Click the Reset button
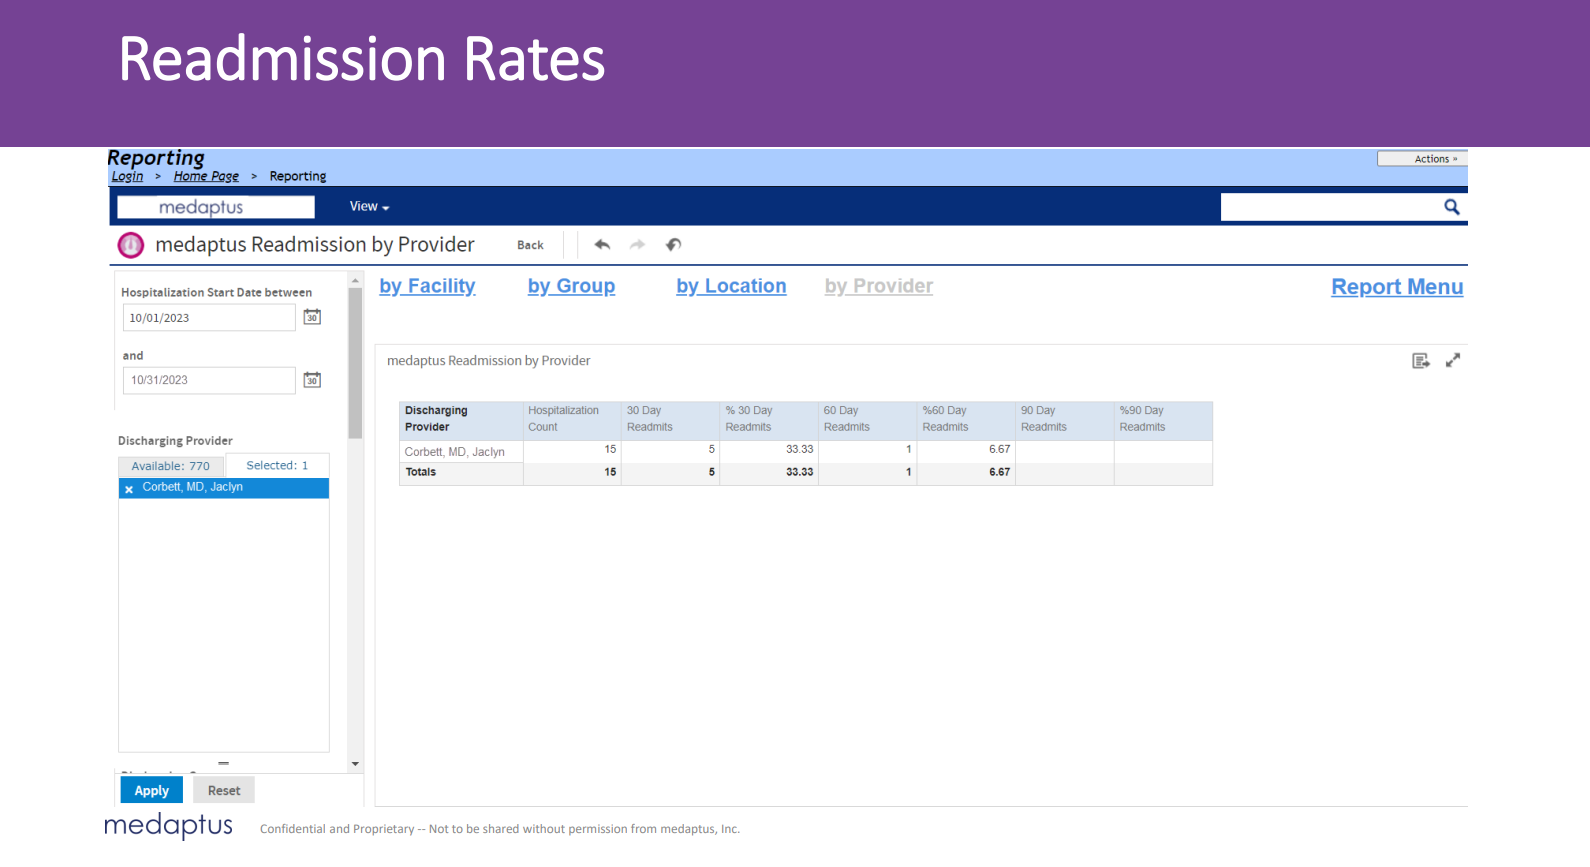The height and width of the screenshot is (867, 1590). coord(224,790)
